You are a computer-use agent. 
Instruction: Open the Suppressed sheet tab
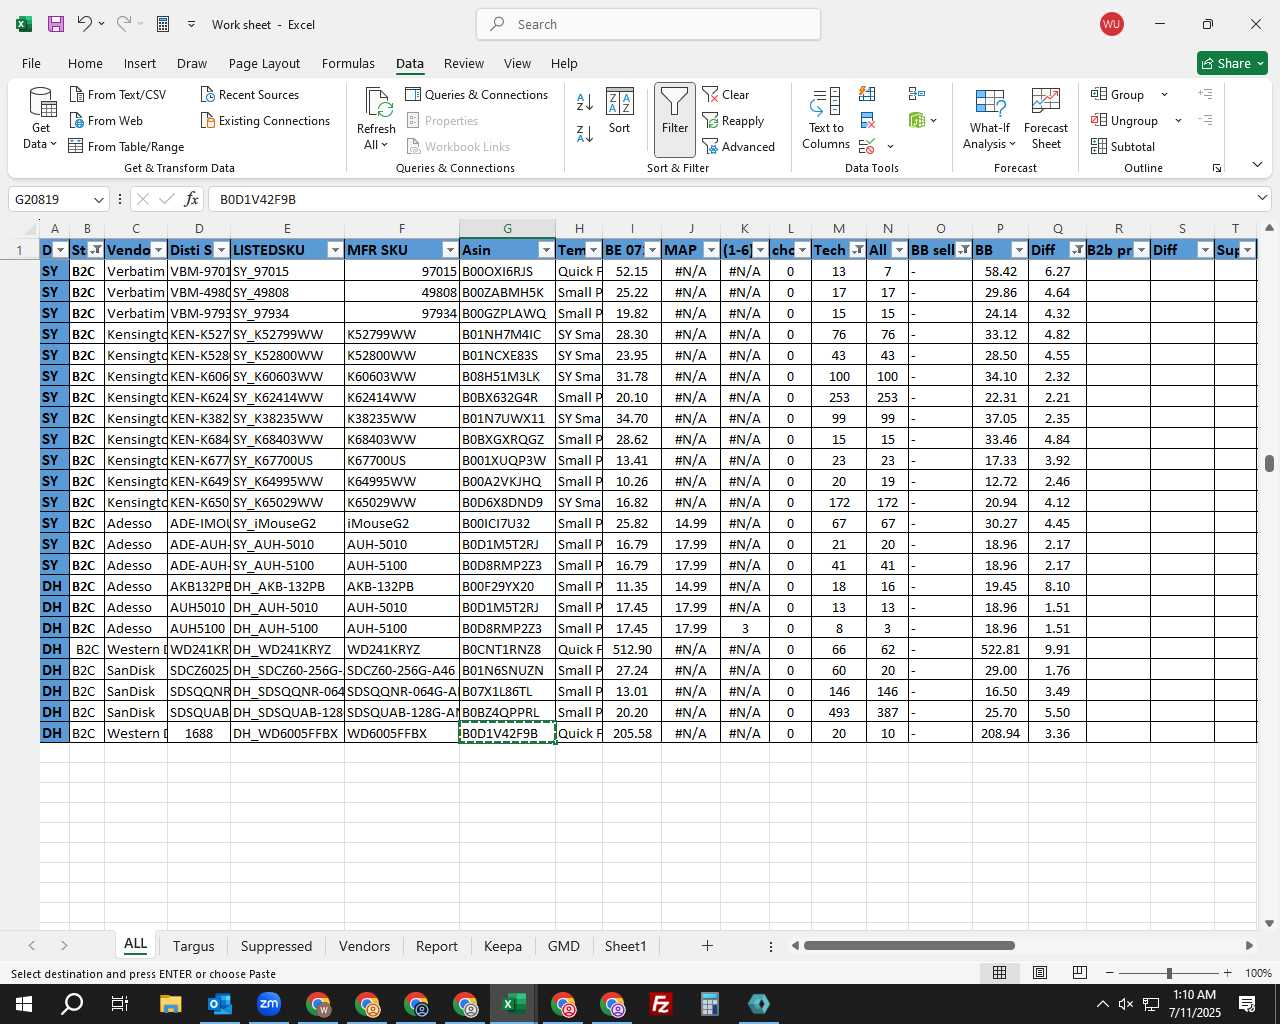[x=276, y=946]
